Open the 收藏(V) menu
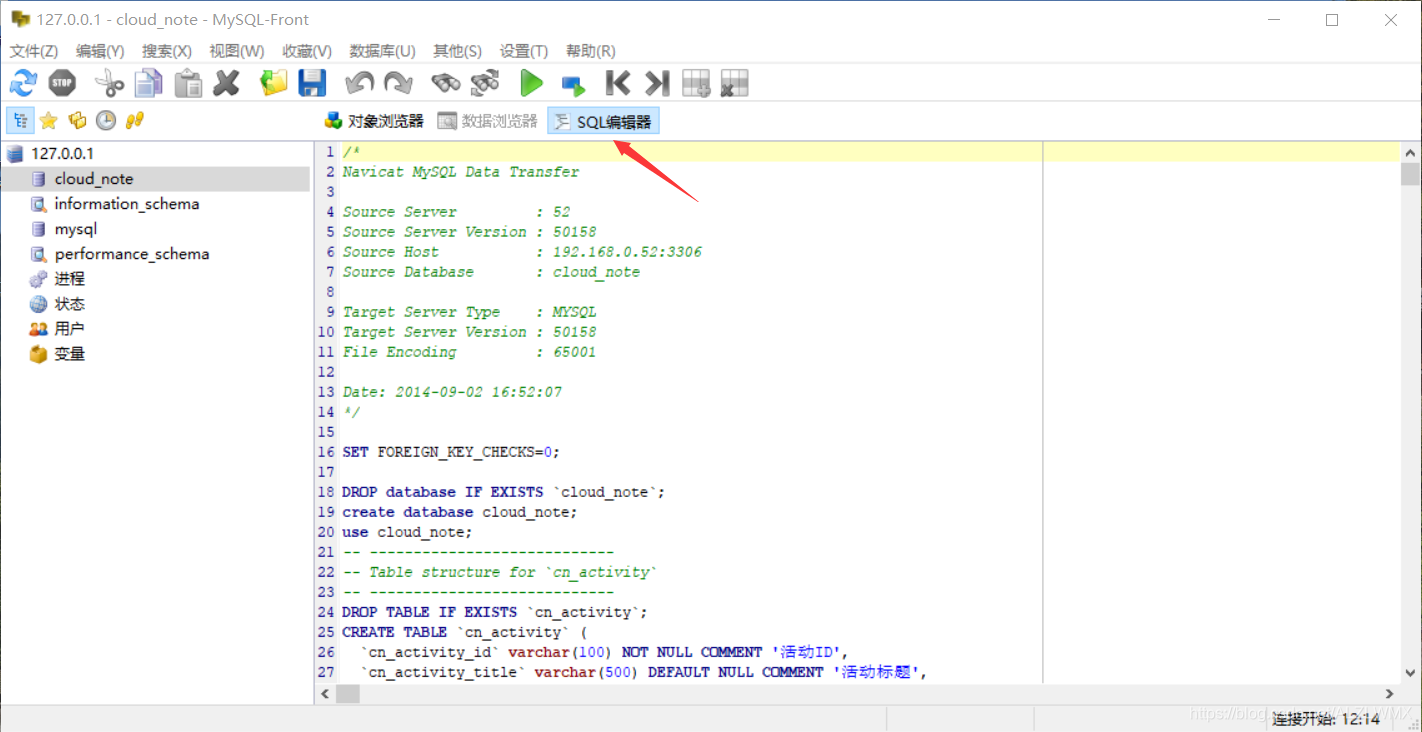This screenshot has width=1422, height=732. click(x=307, y=51)
